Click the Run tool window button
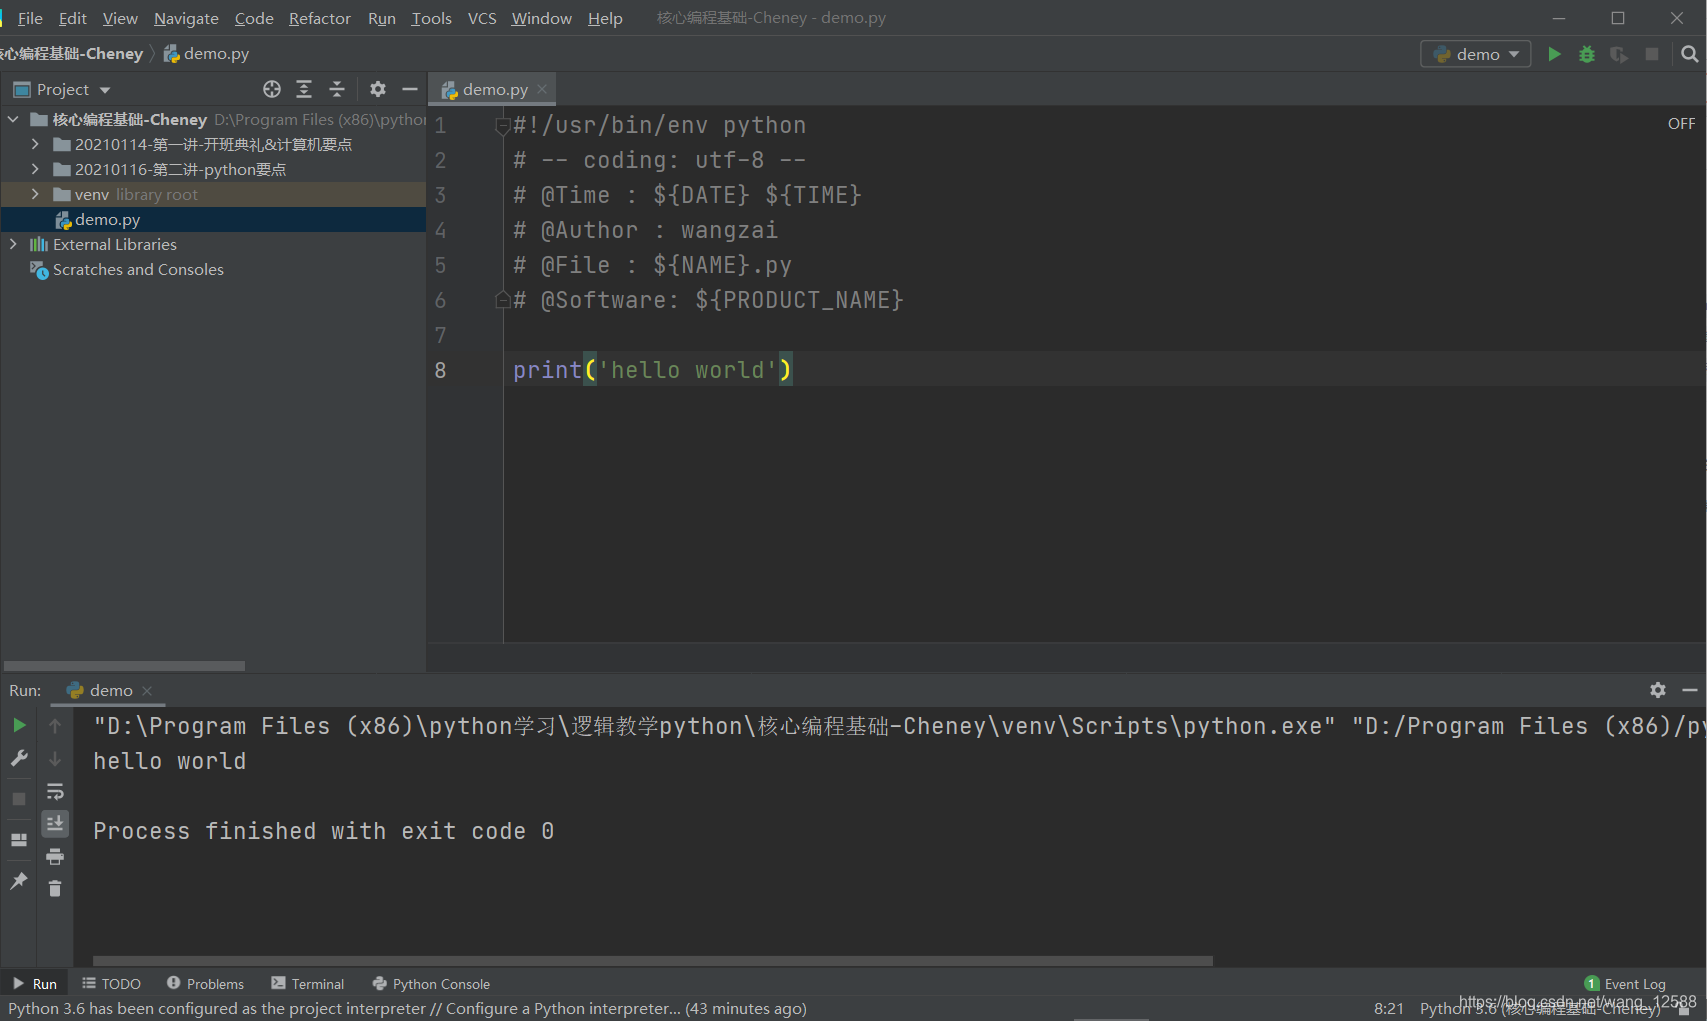This screenshot has width=1707, height=1021. tap(34, 984)
